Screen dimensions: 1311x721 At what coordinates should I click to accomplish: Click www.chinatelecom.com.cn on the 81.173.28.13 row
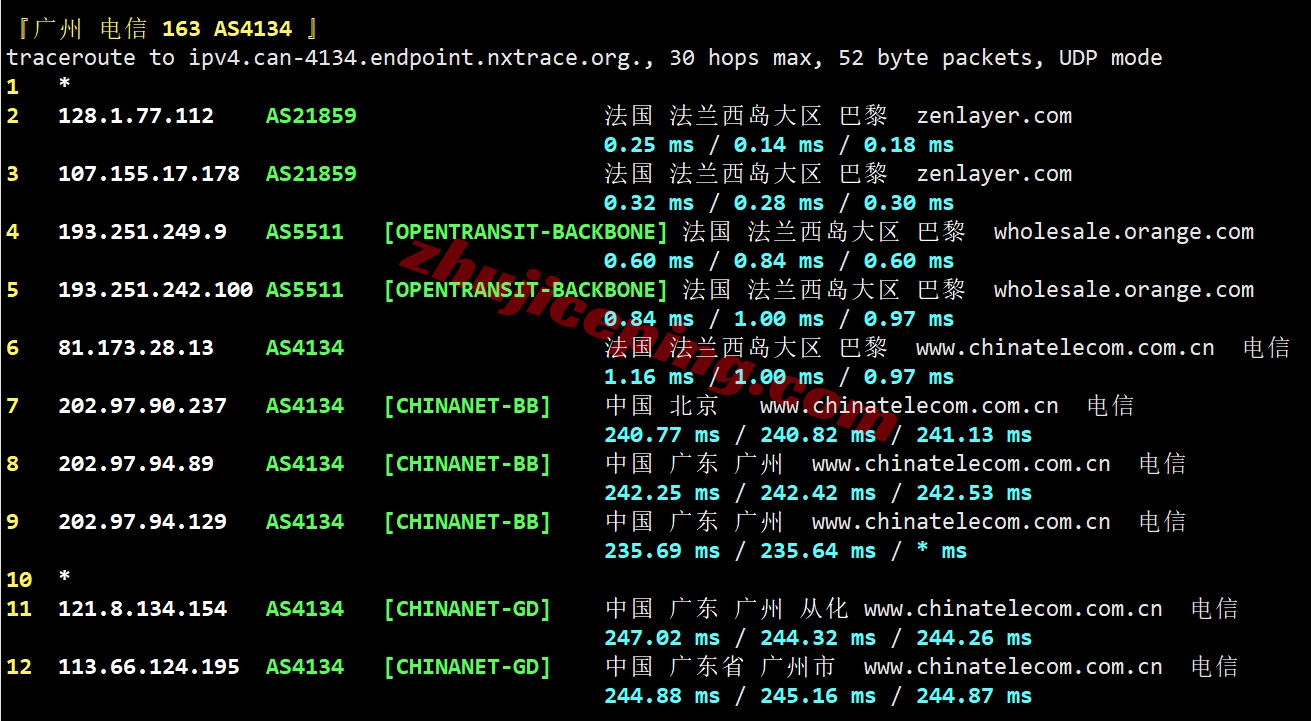[1065, 348]
